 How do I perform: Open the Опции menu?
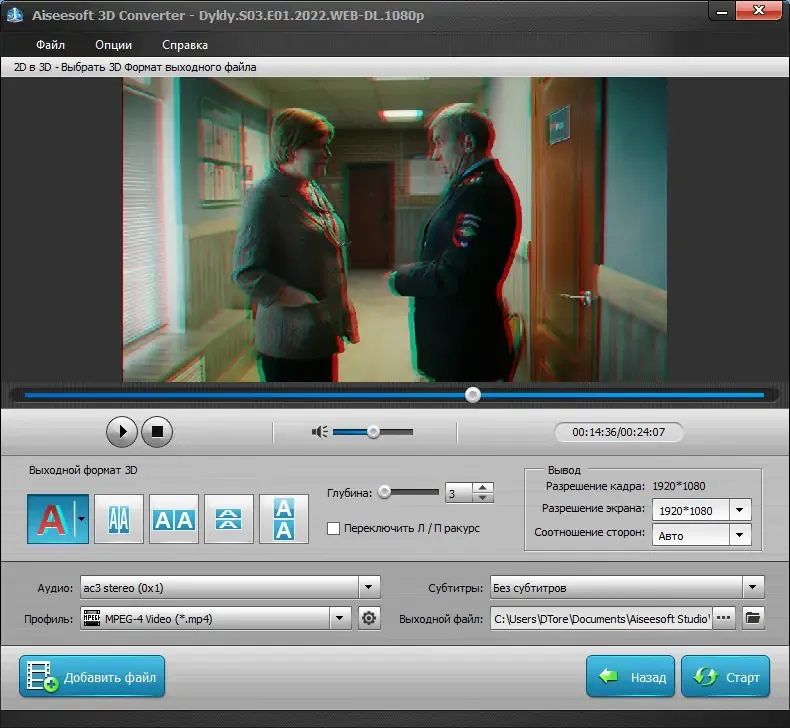click(113, 45)
